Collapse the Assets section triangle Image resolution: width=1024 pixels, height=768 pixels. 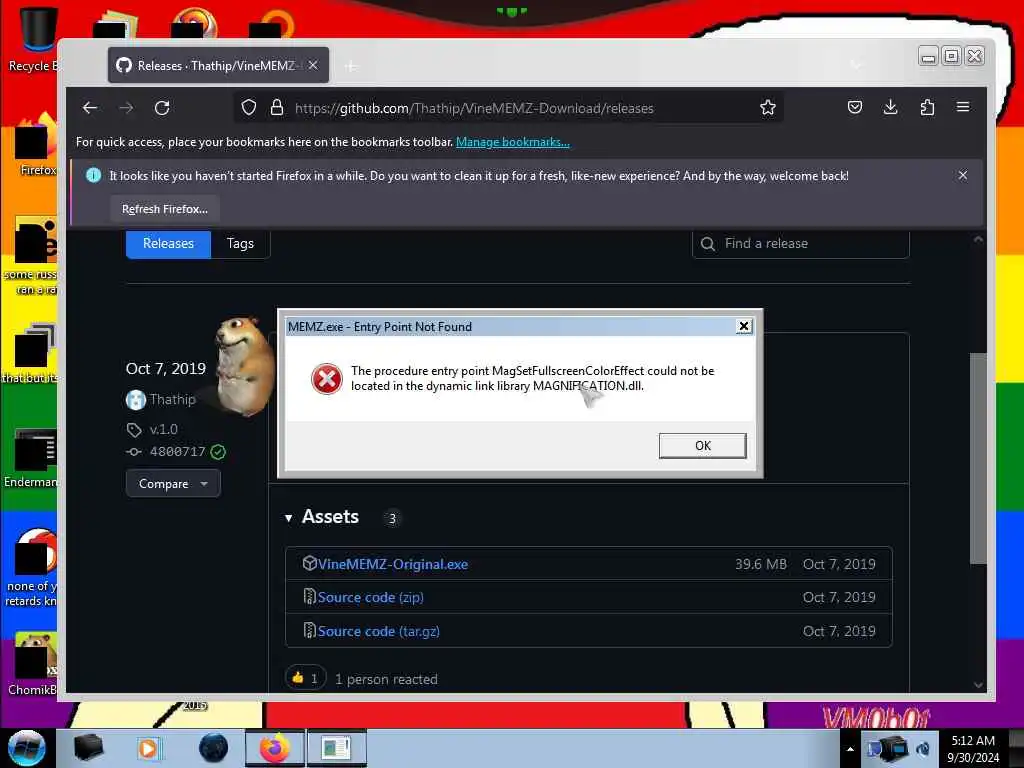(x=289, y=518)
